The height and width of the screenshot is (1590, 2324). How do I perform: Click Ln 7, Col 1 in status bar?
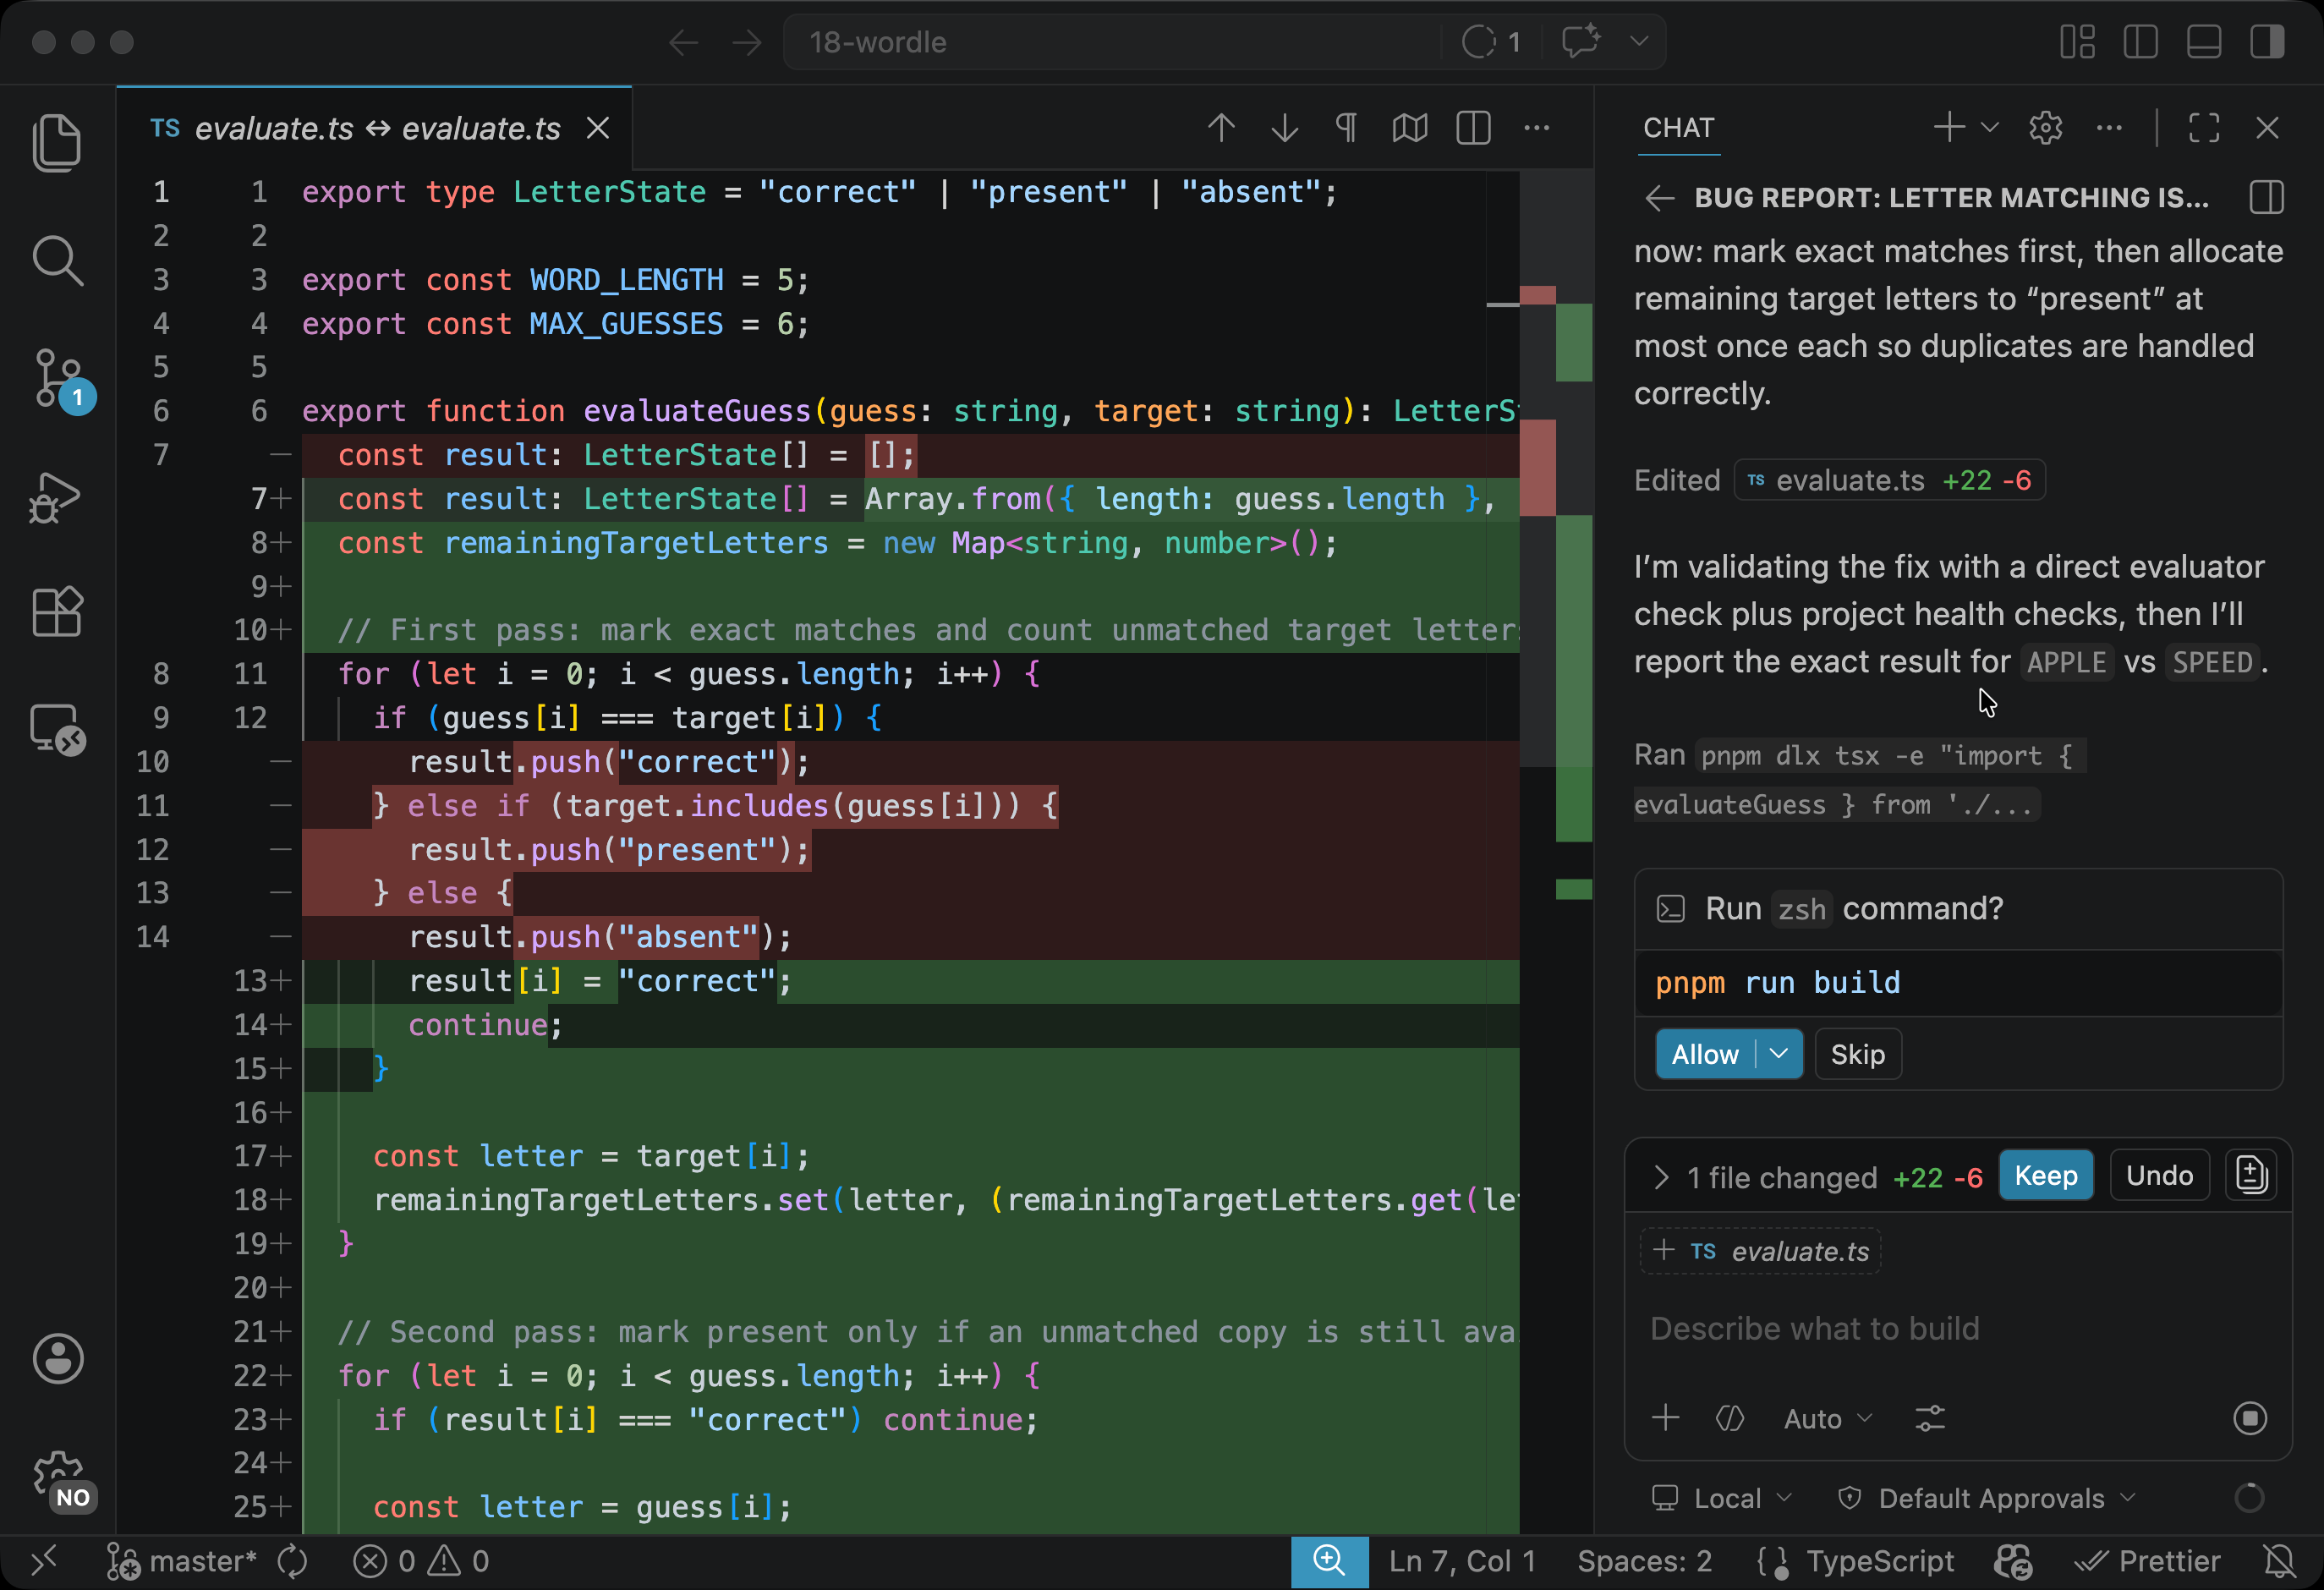pos(1462,1561)
